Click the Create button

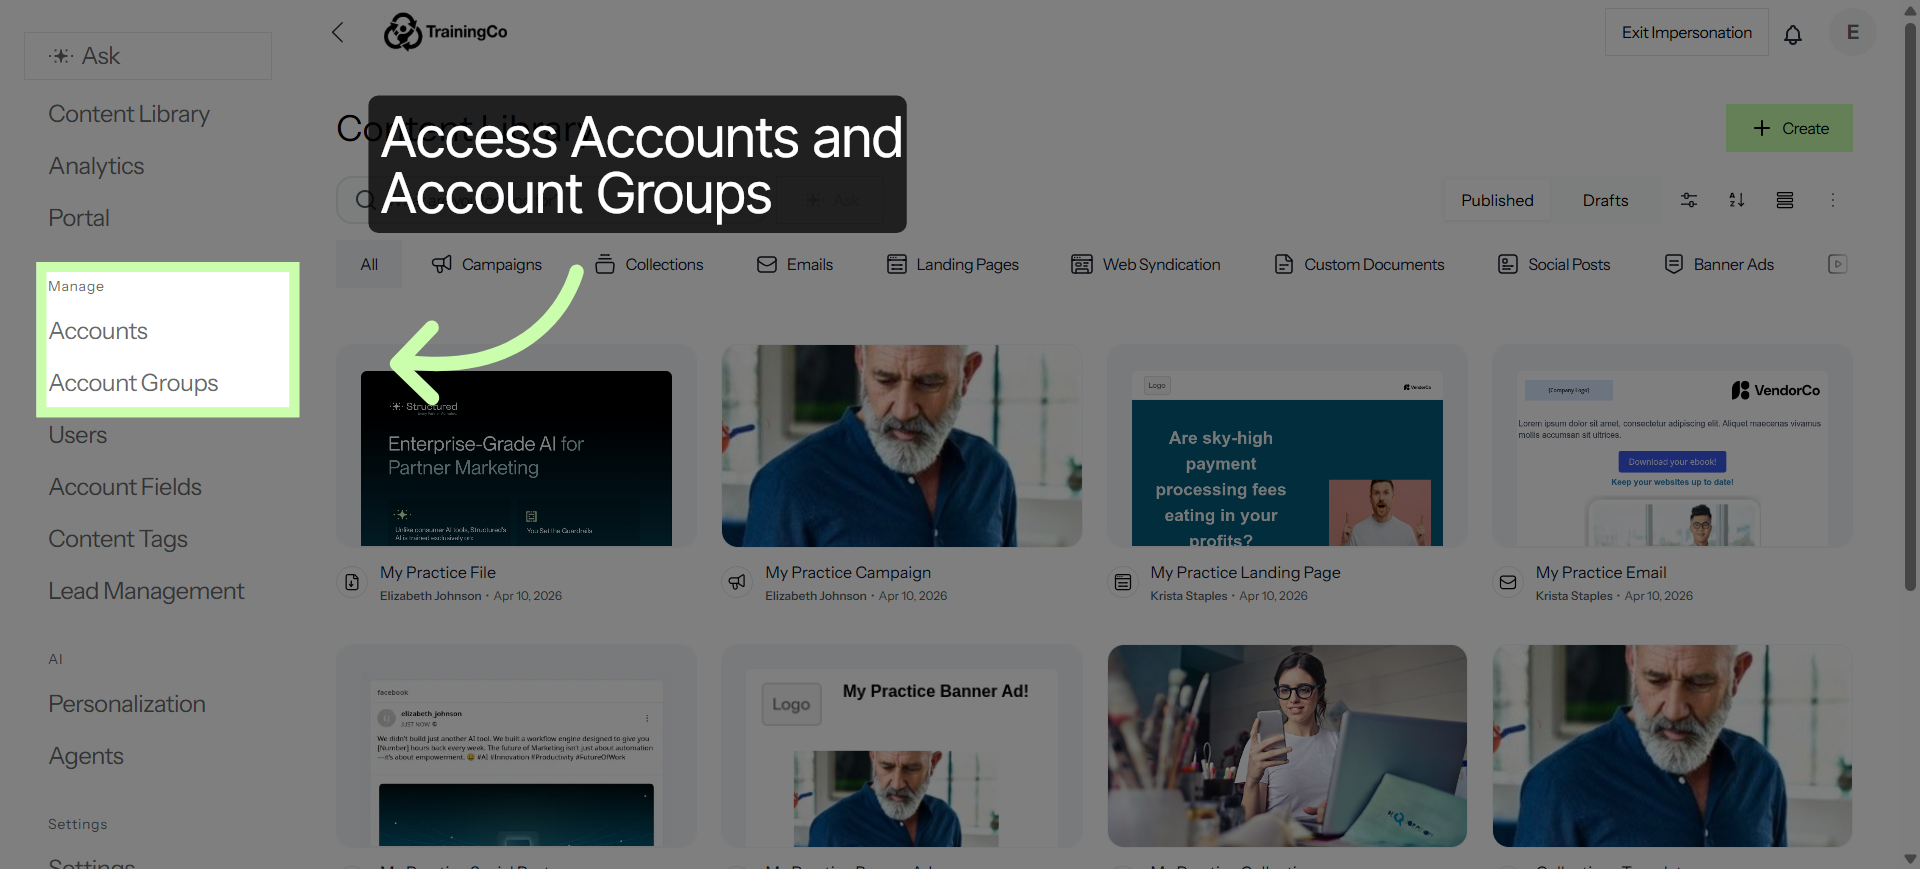click(1789, 128)
